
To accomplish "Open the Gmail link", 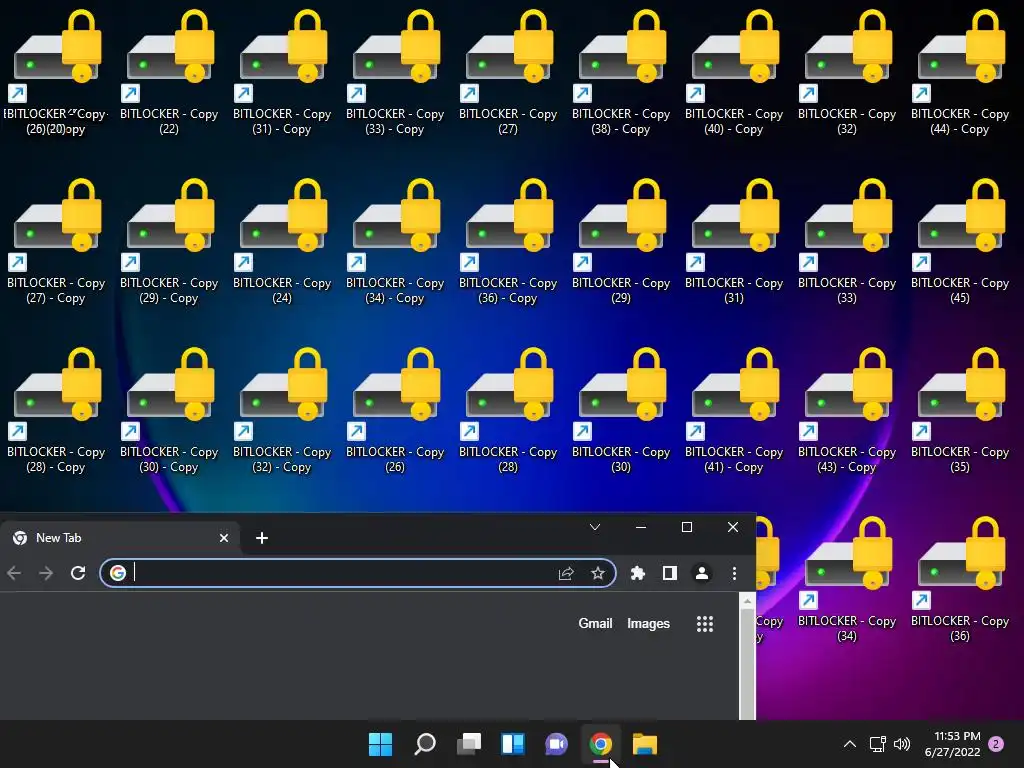I will 595,624.
